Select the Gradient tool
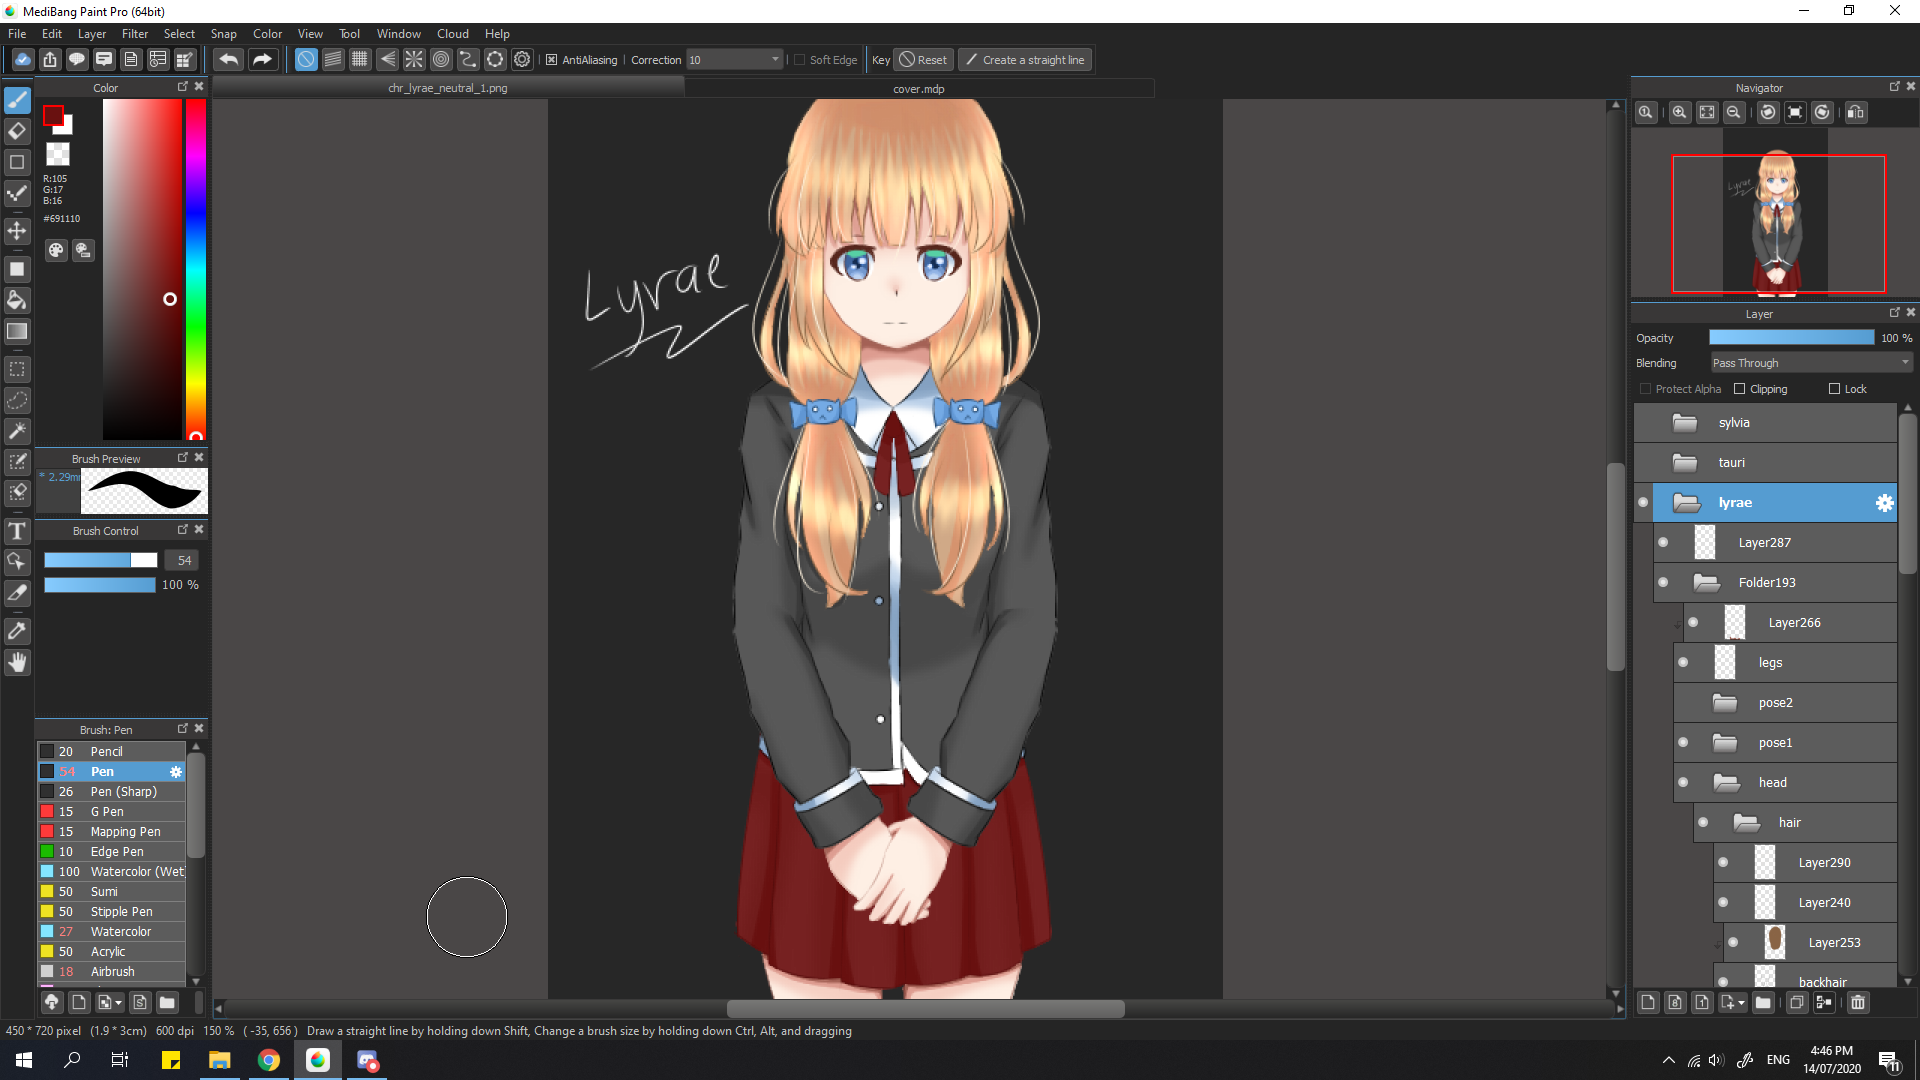This screenshot has height=1080, width=1920. [17, 331]
